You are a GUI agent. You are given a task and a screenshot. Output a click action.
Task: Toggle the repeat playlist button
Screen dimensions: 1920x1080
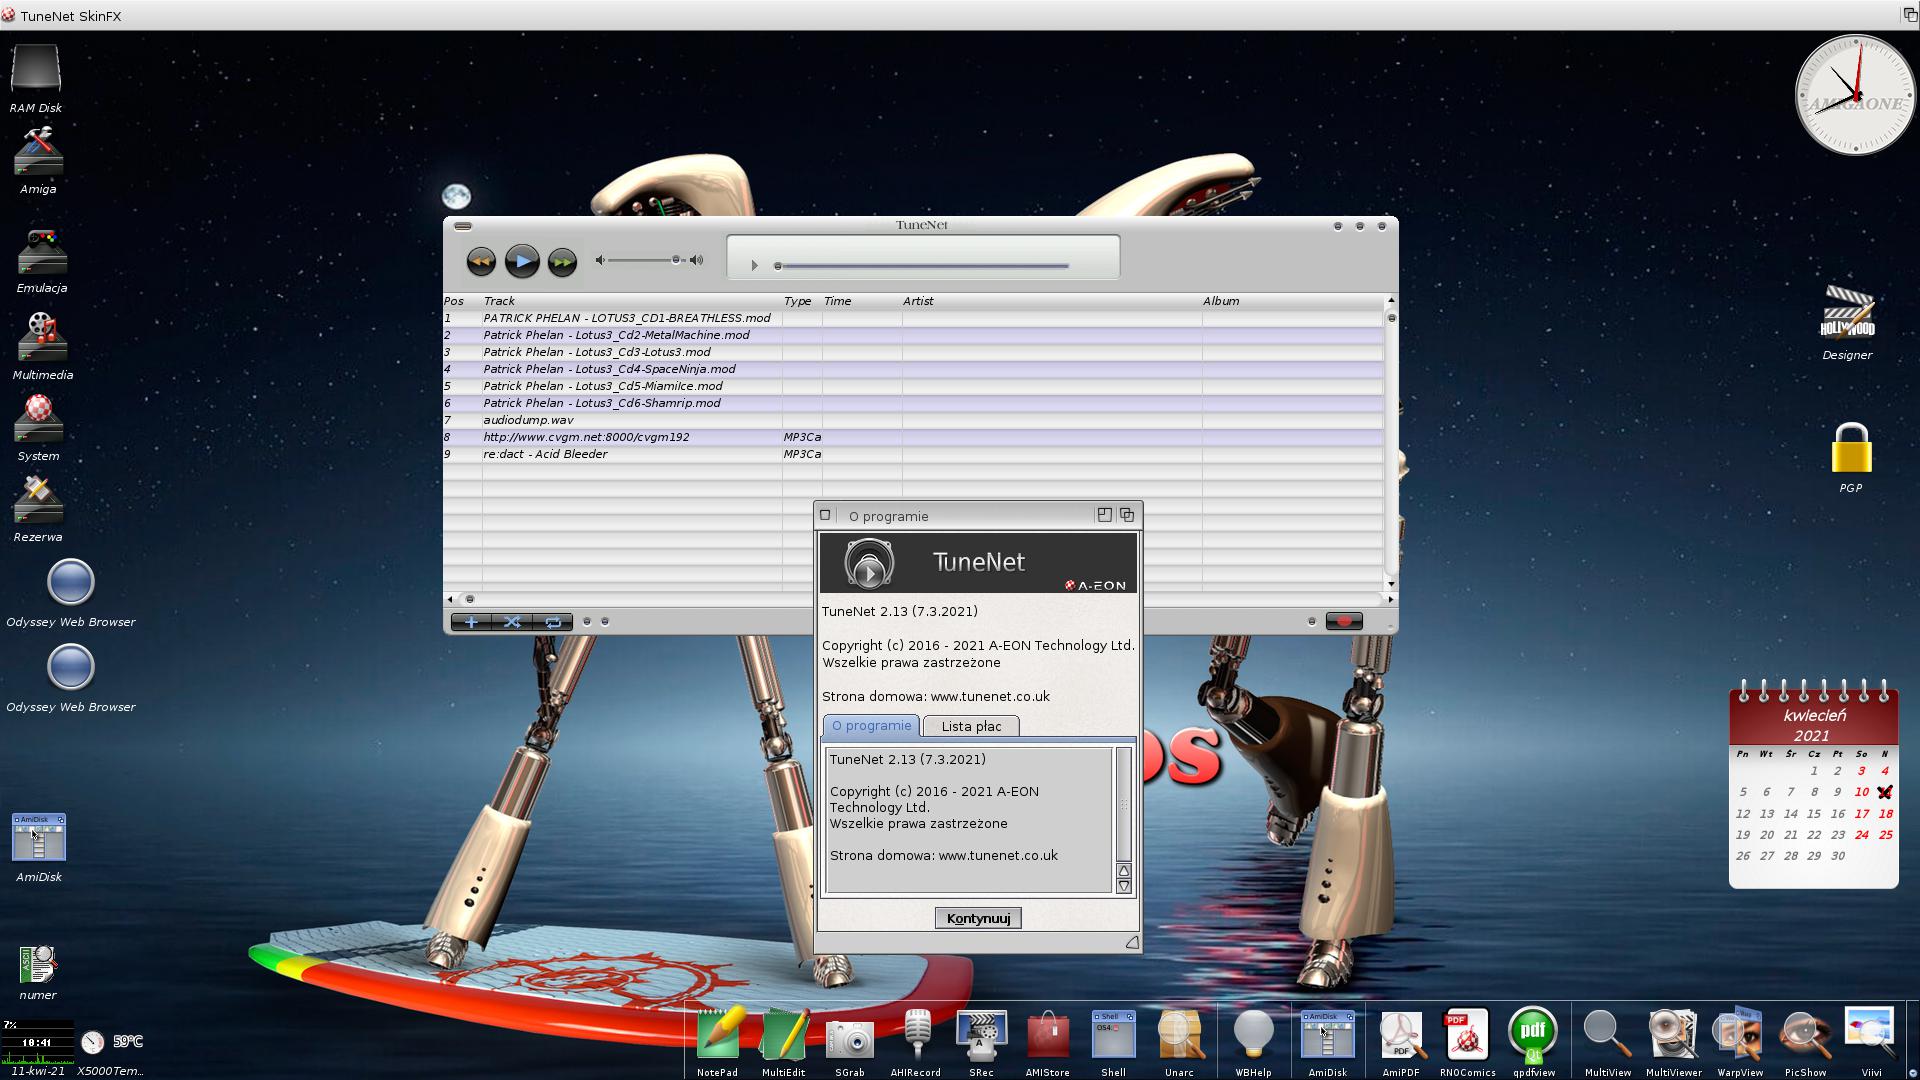pyautogui.click(x=553, y=622)
